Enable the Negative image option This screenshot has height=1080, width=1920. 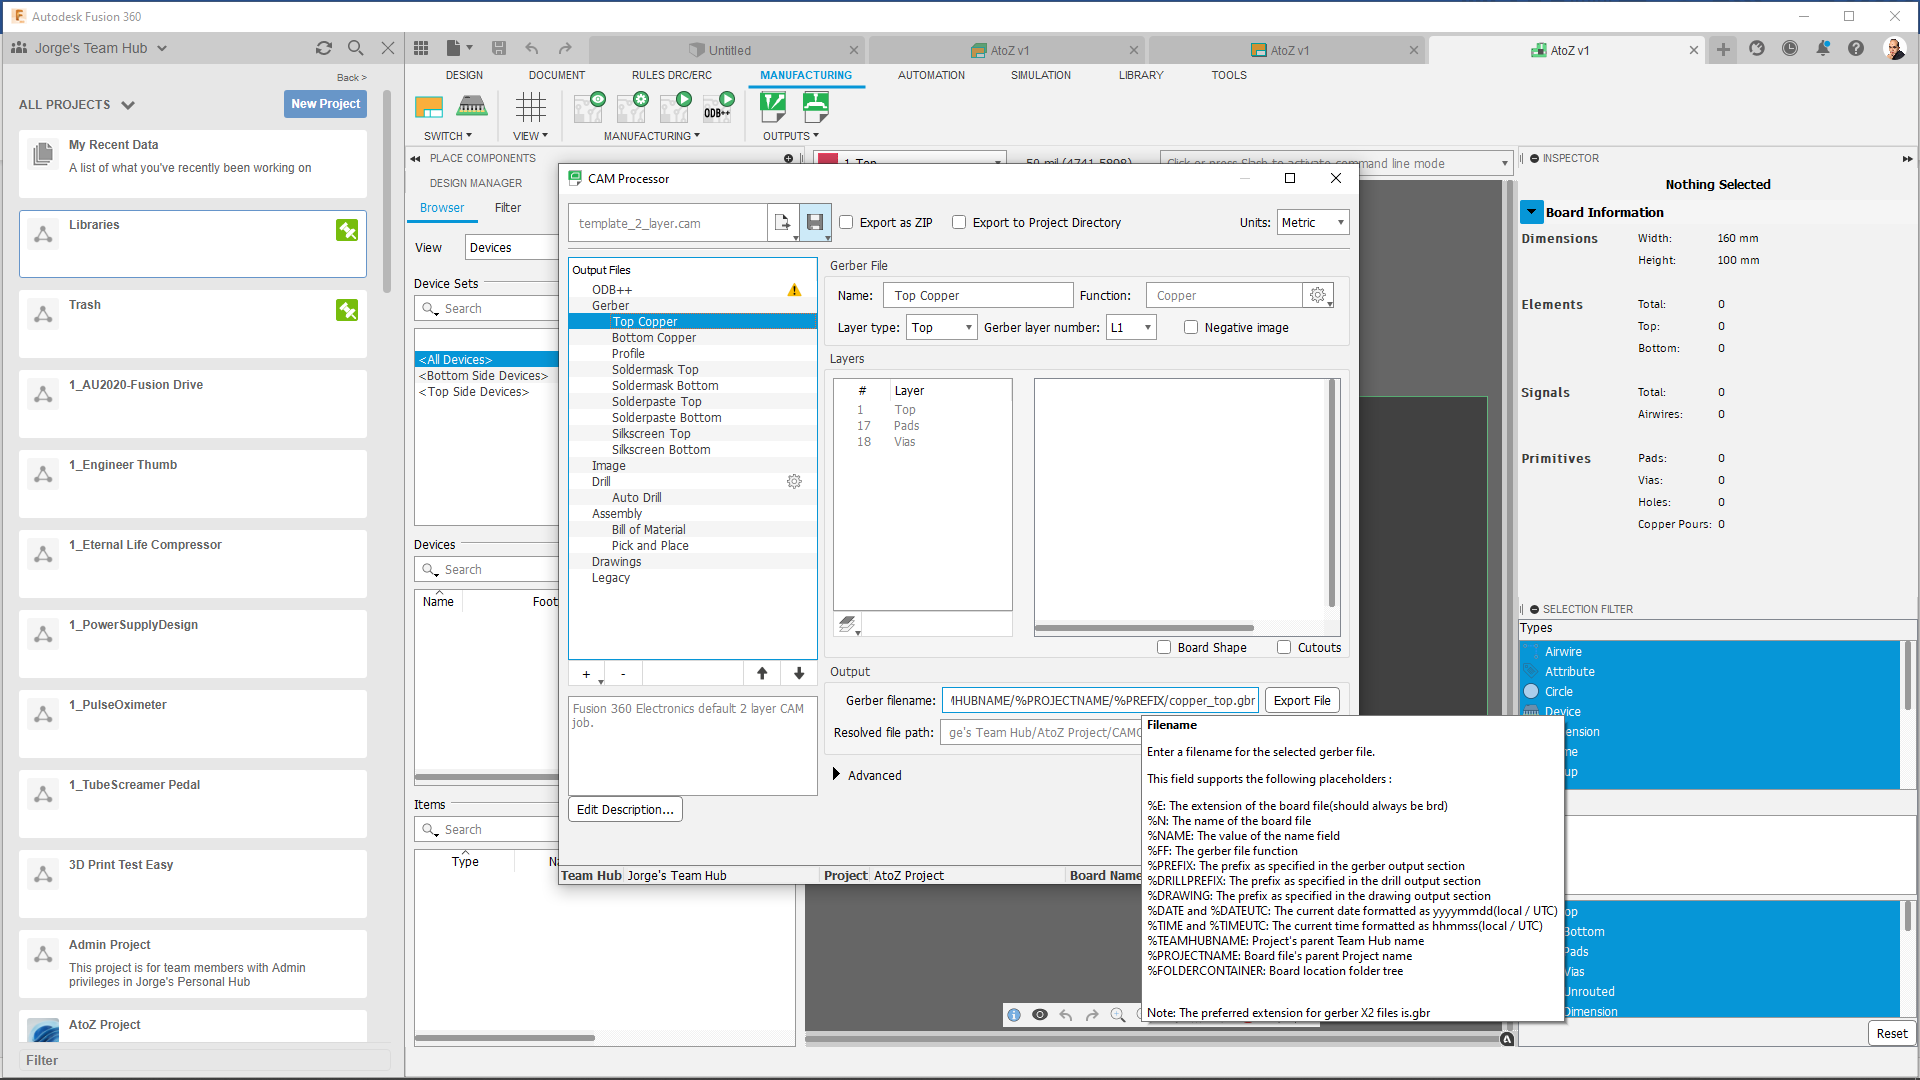1191,327
